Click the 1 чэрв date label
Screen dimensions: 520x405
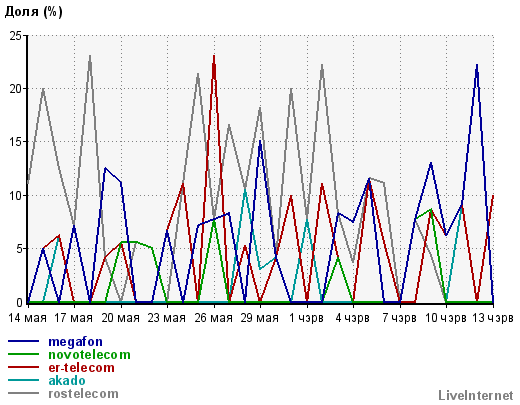[306, 318]
